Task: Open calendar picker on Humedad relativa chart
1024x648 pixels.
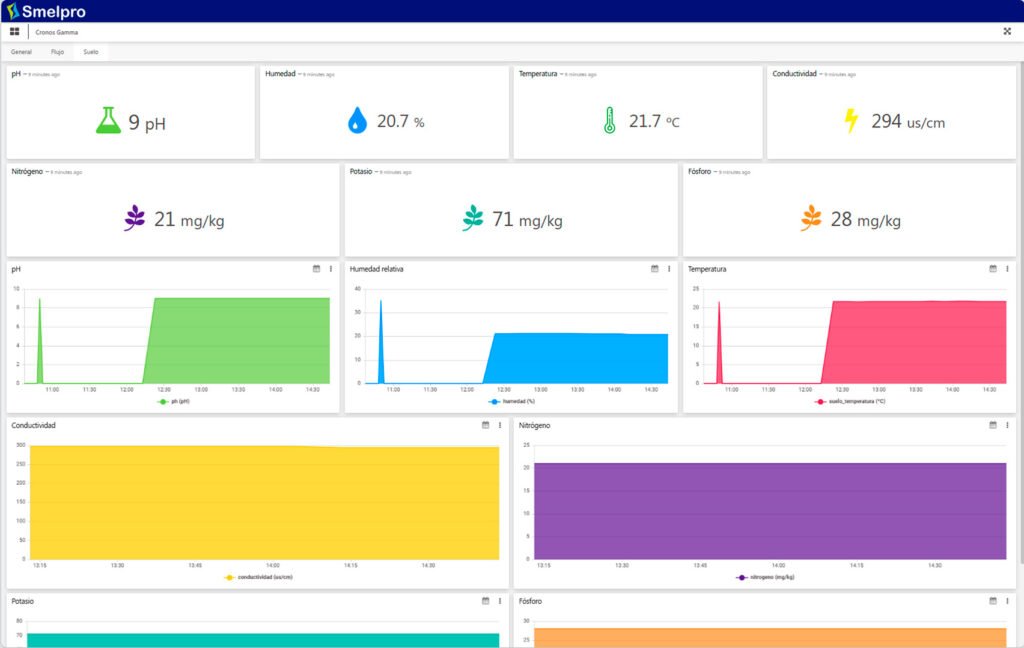Action: tap(655, 269)
